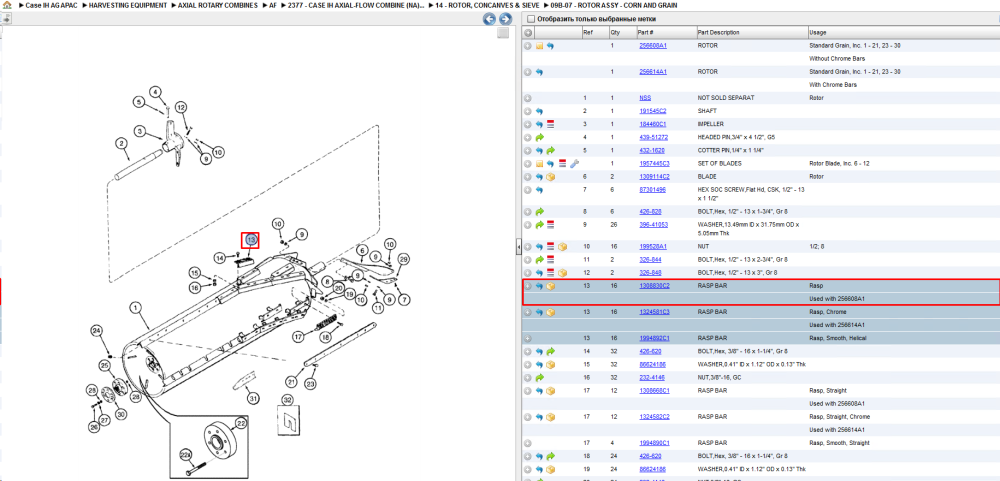Screen dimensions: 1000x481
Task: Select callout 31 on the diagram
Action: tap(254, 399)
